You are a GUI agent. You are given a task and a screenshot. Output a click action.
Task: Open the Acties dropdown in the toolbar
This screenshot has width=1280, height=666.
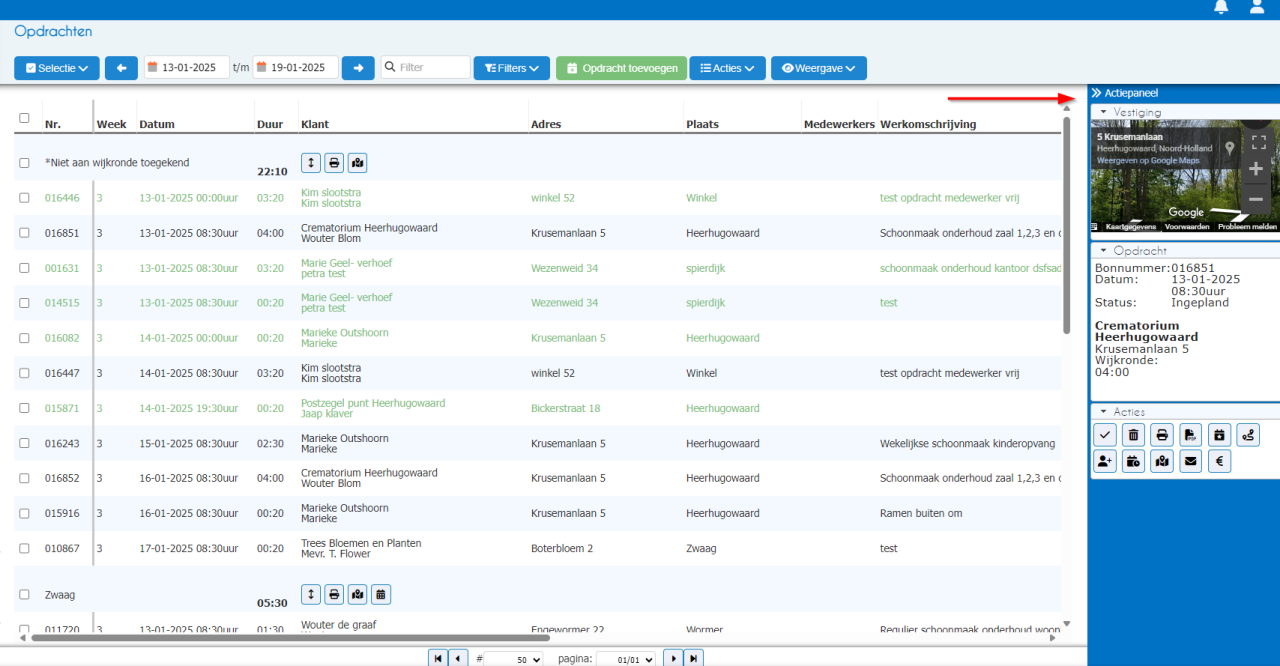pyautogui.click(x=728, y=68)
